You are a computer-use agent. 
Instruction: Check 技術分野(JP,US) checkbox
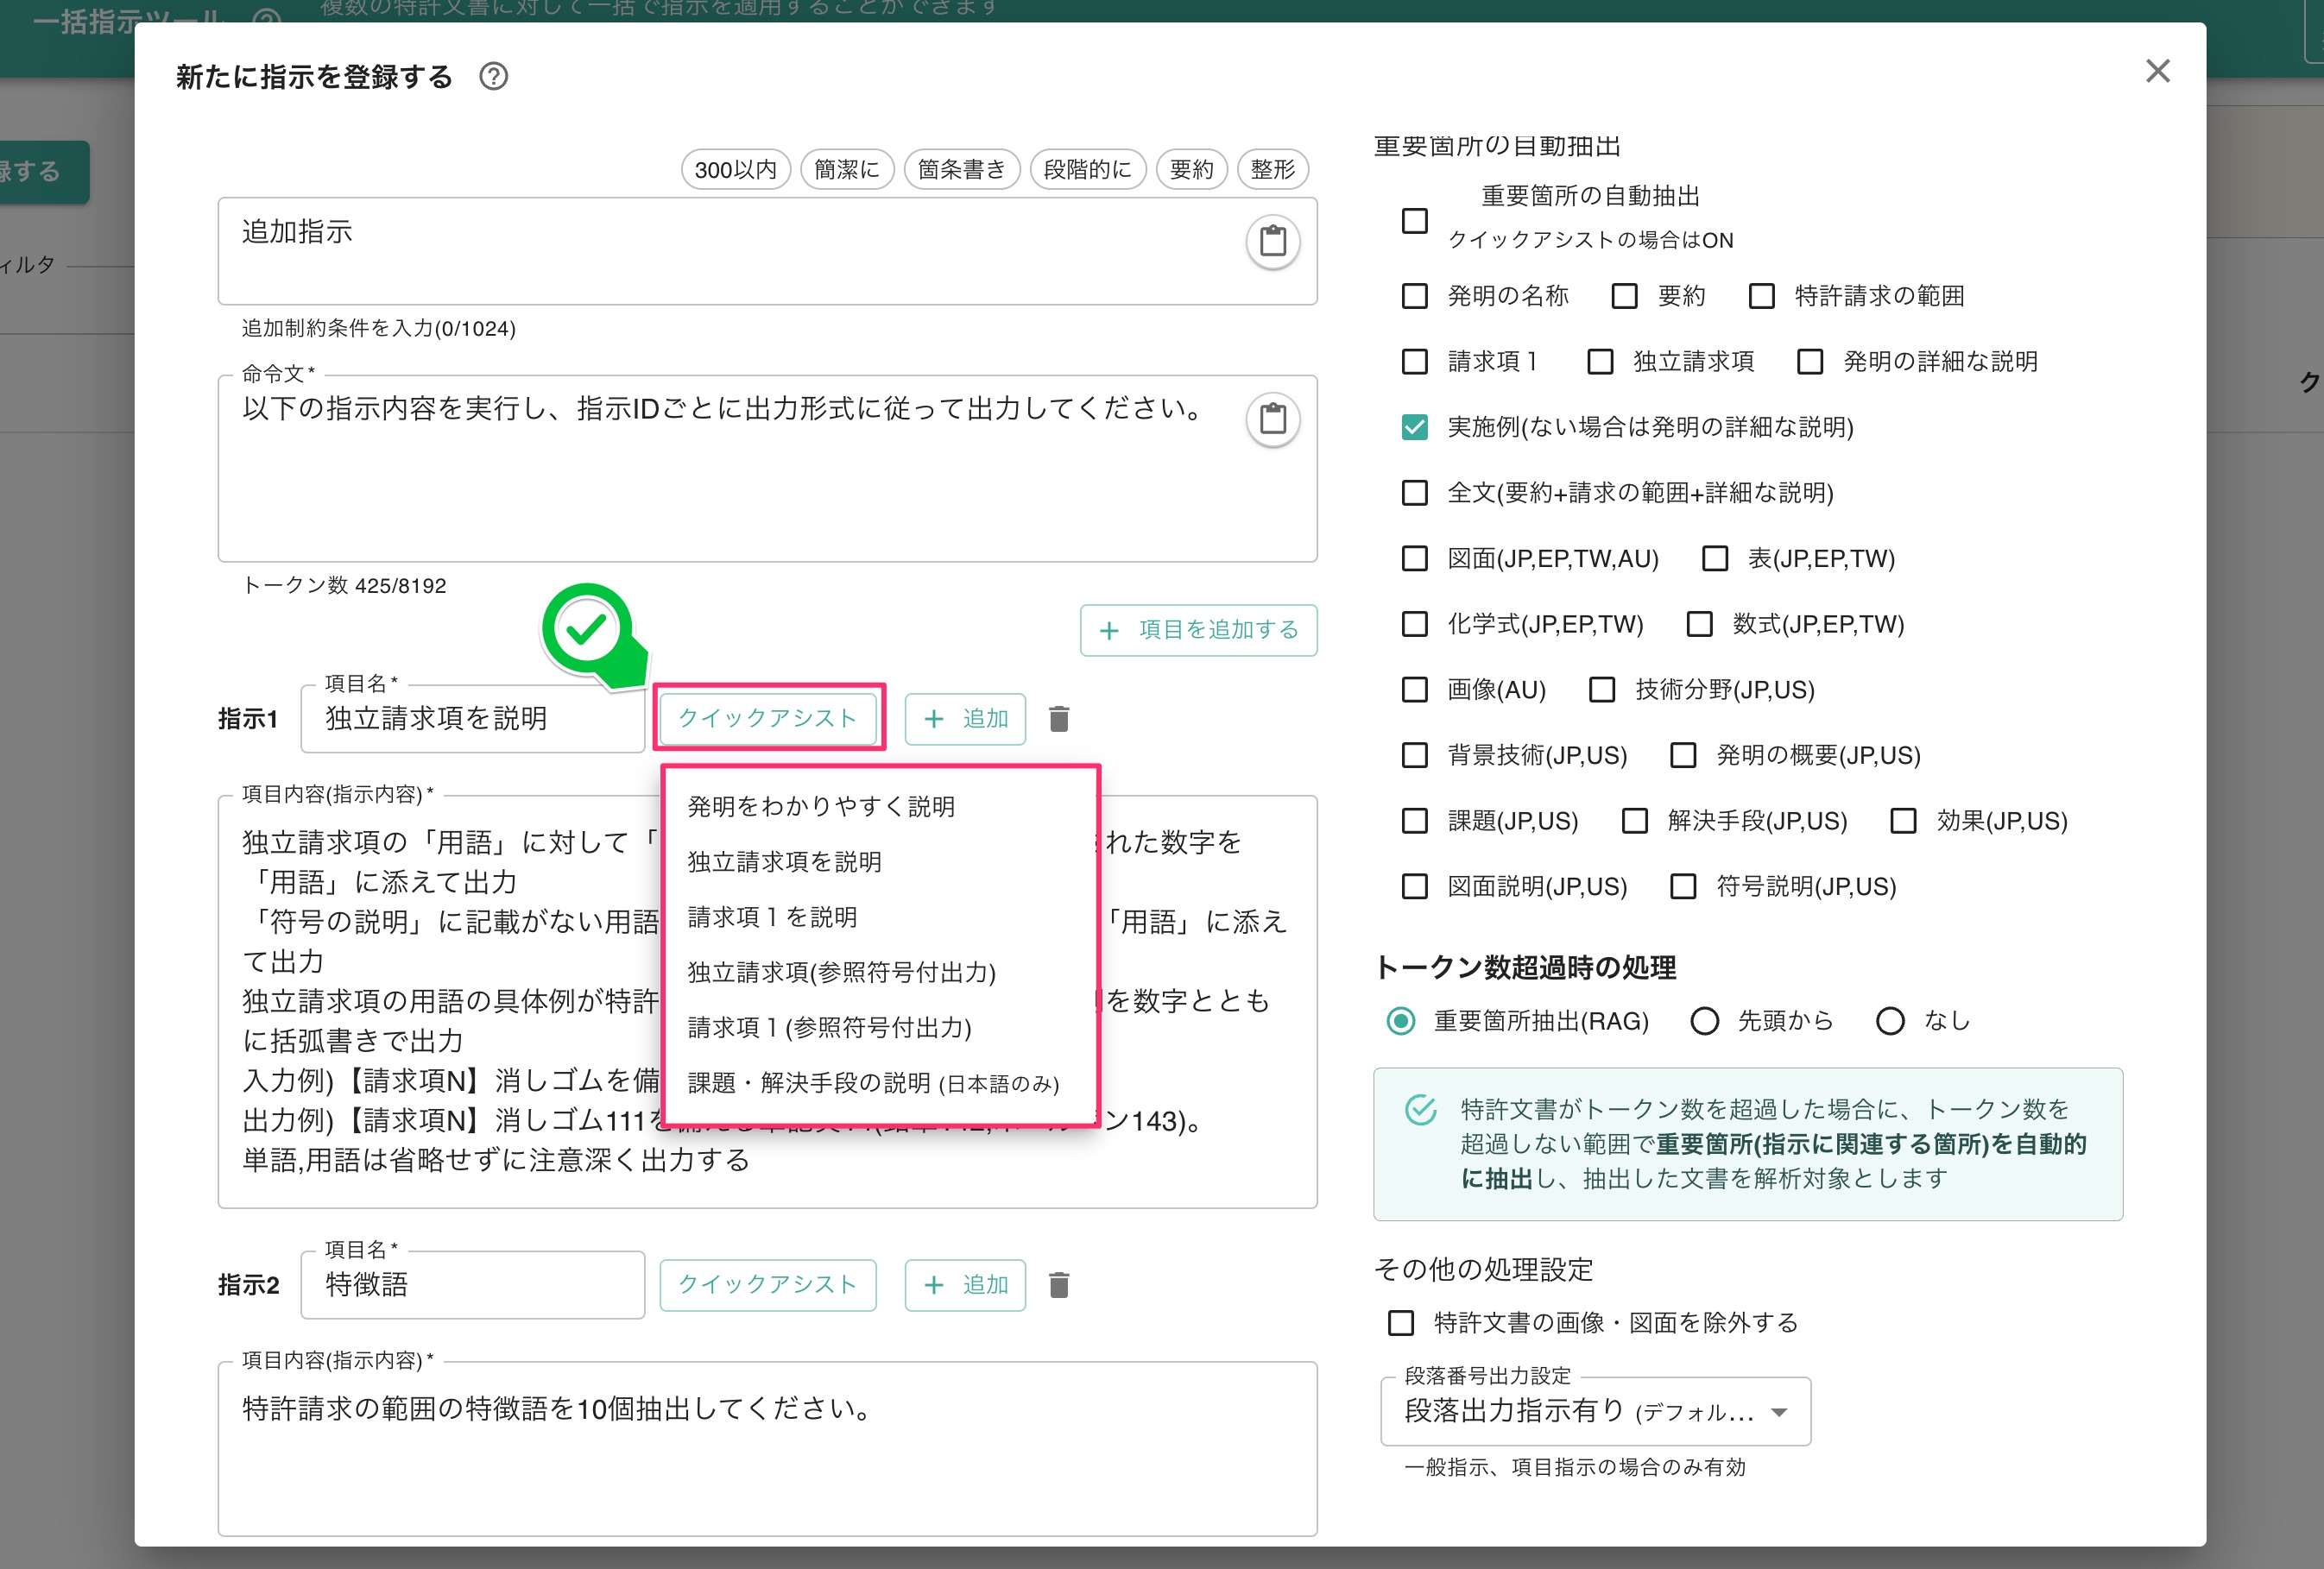coord(1602,690)
